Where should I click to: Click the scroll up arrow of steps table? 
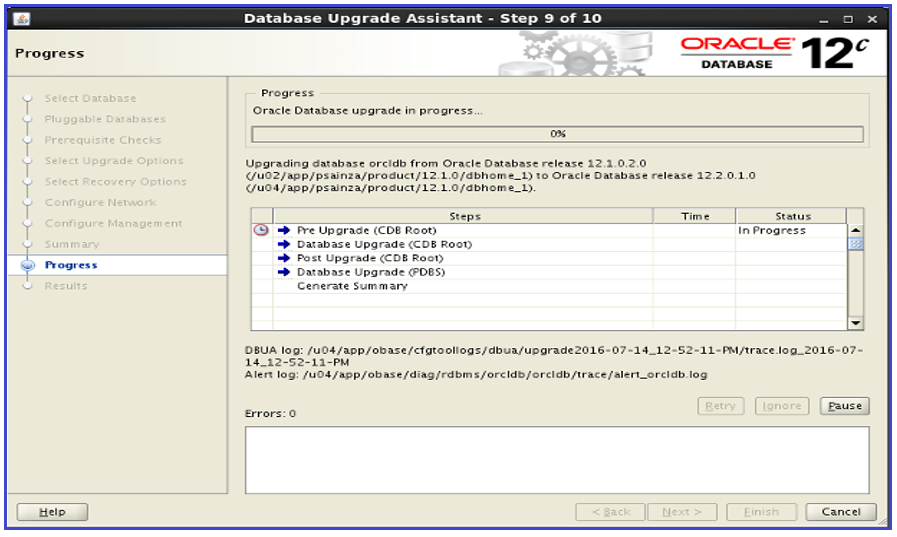click(855, 230)
